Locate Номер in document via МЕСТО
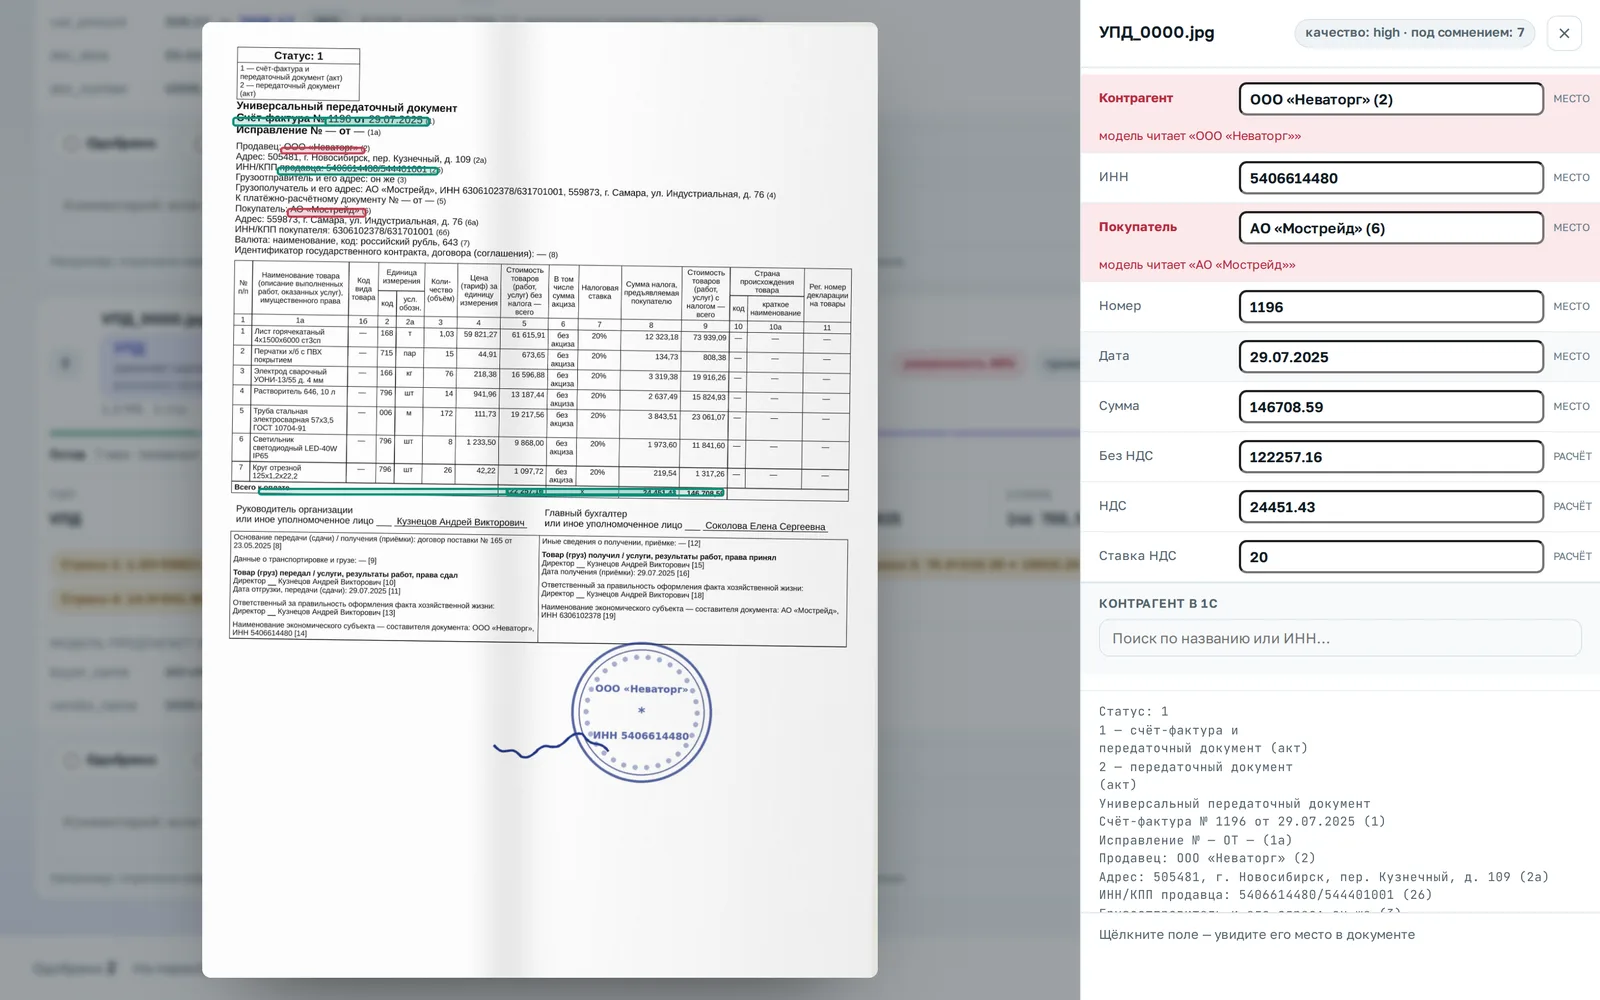Viewport: 1600px width, 1000px height. coord(1571,307)
